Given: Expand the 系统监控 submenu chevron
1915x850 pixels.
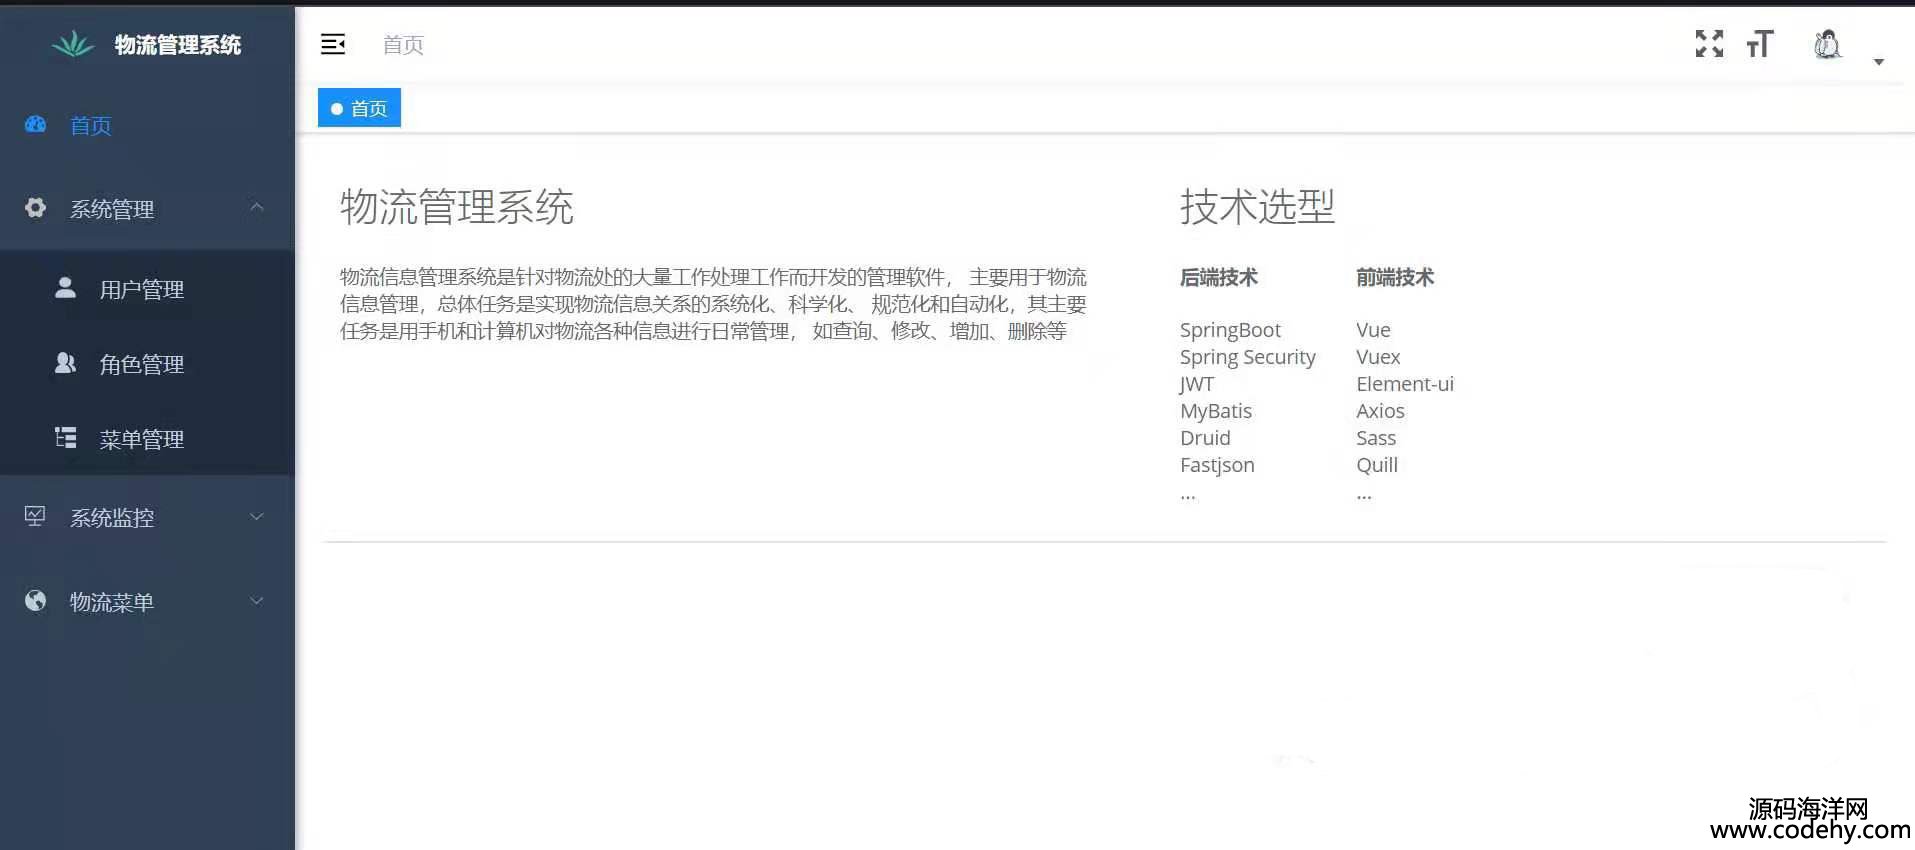Looking at the screenshot, I should click(257, 517).
